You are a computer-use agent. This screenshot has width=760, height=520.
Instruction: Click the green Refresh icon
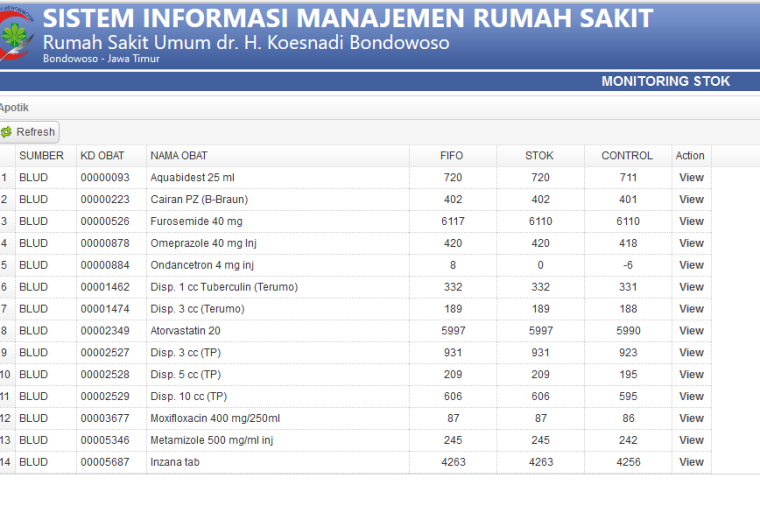point(6,132)
